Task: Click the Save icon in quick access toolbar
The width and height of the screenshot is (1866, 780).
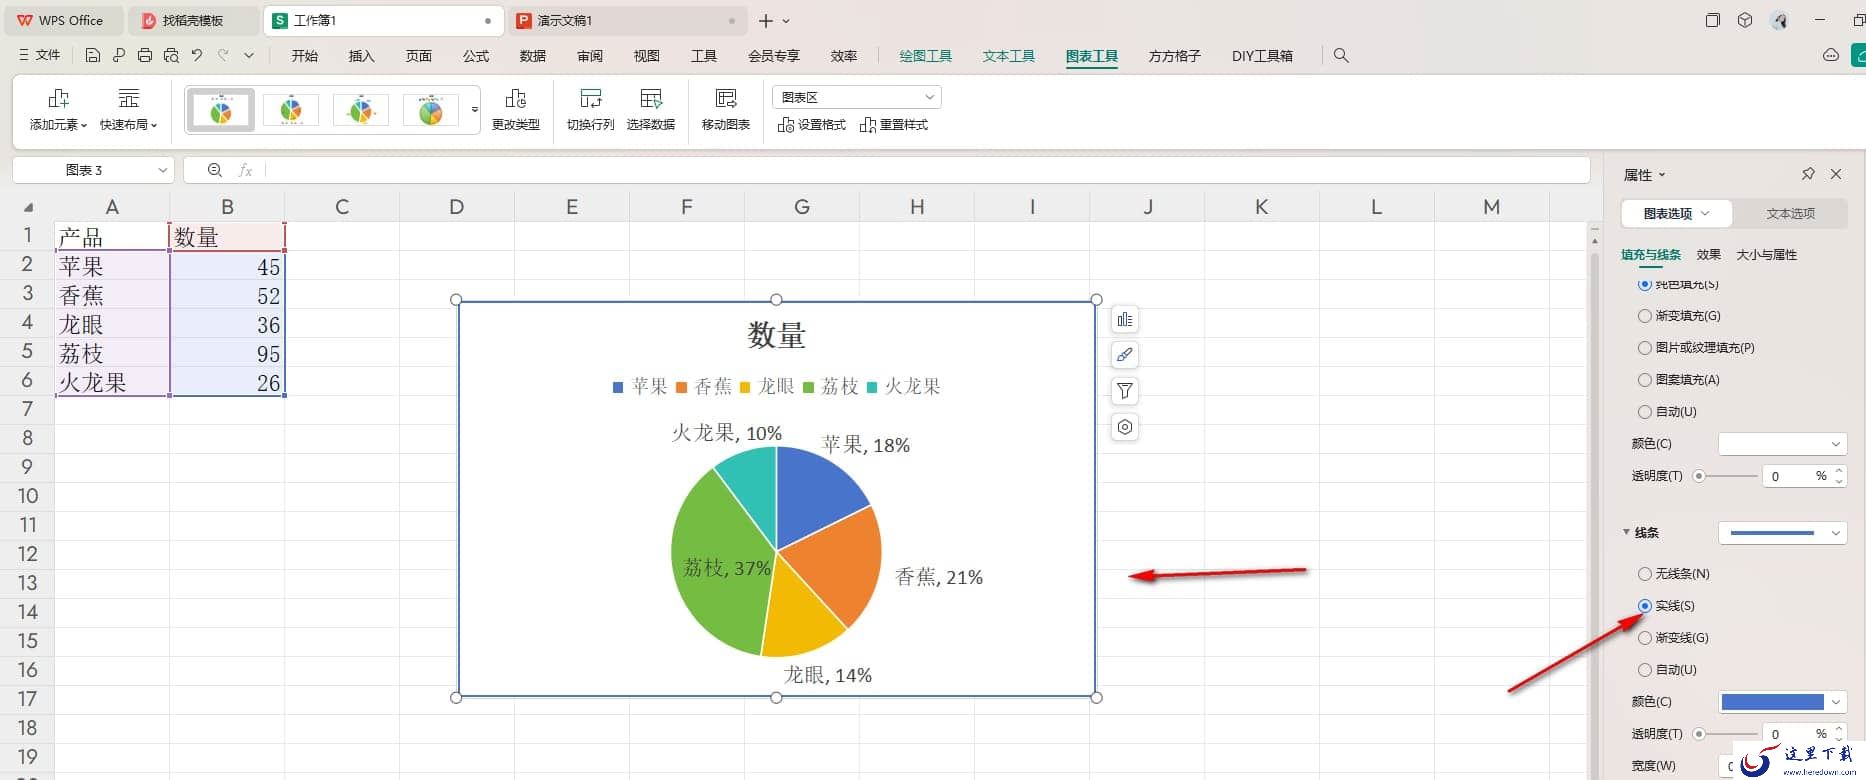Action: pyautogui.click(x=93, y=56)
